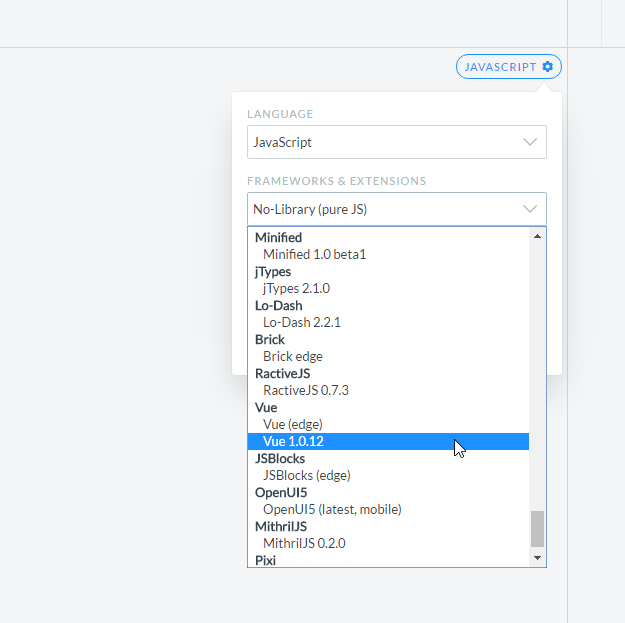This screenshot has width=625, height=623.
Task: Click the framework list scrollbar thumb
Action: tap(537, 529)
